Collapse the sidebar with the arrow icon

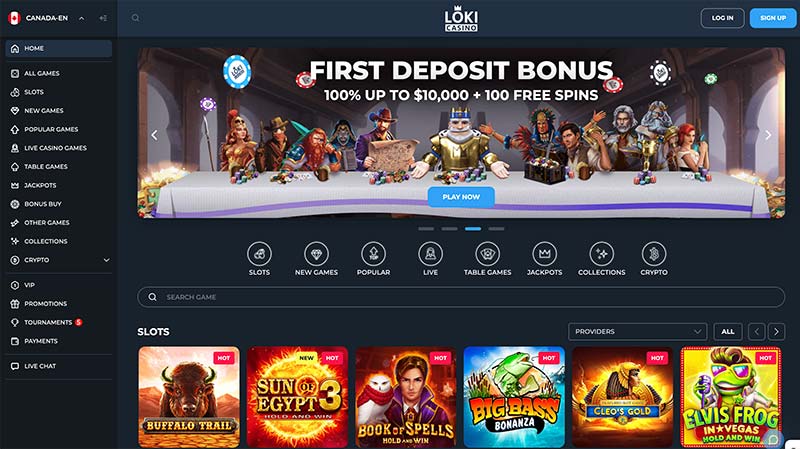point(104,18)
